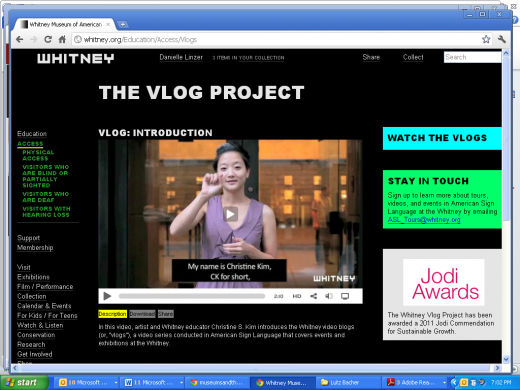Open the Danielle Linzer account link
The image size is (520, 390).
pos(181,57)
